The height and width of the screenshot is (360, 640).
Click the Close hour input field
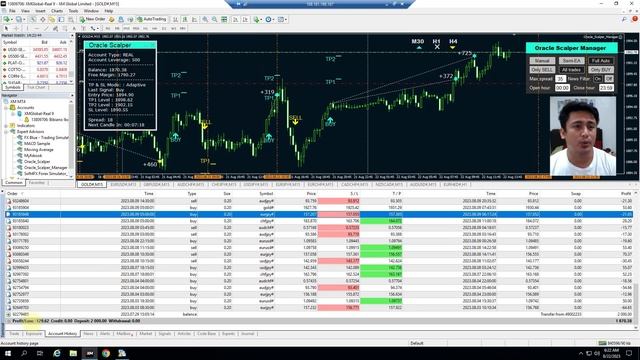click(606, 88)
